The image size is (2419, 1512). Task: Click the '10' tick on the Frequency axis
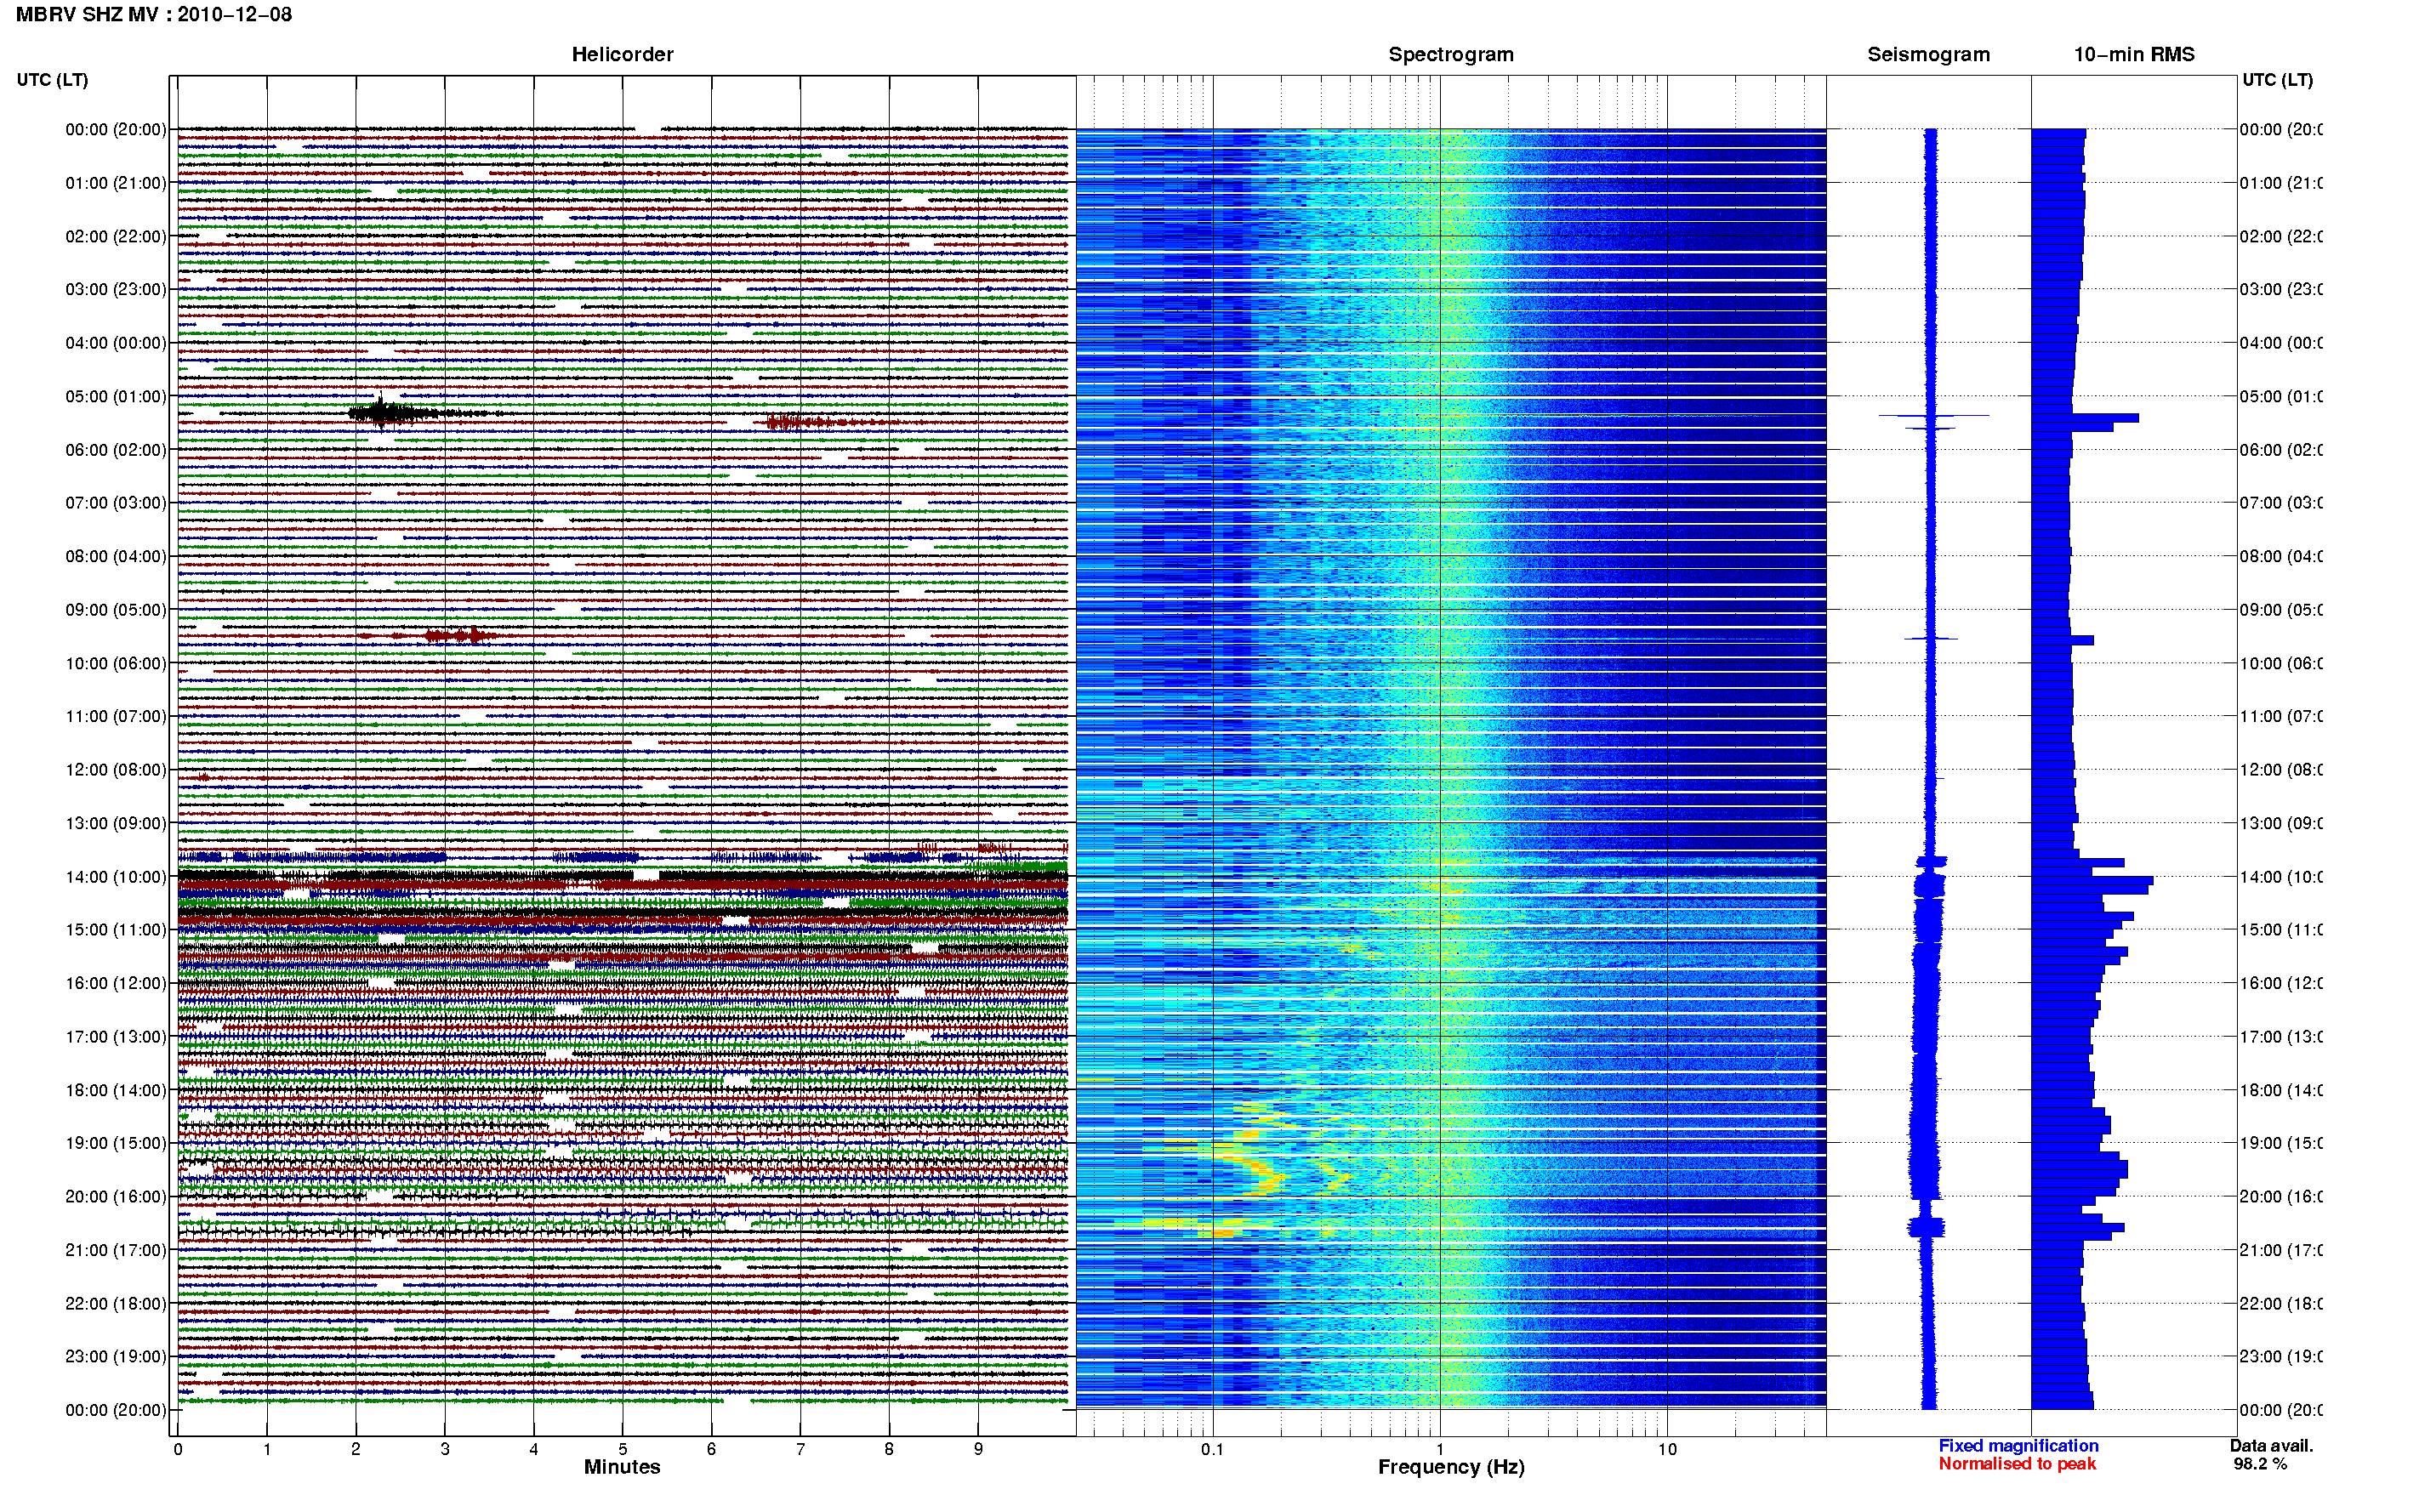coord(1667,1448)
